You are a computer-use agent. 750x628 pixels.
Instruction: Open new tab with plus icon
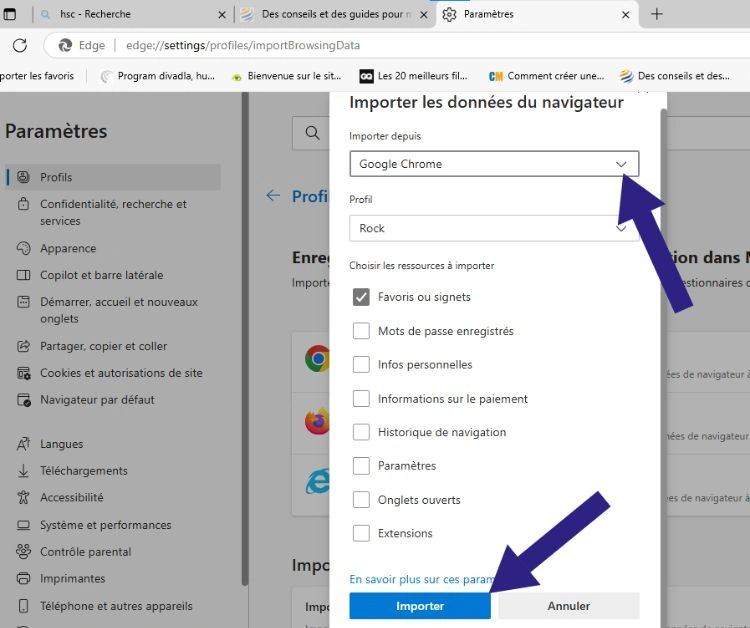[x=657, y=14]
